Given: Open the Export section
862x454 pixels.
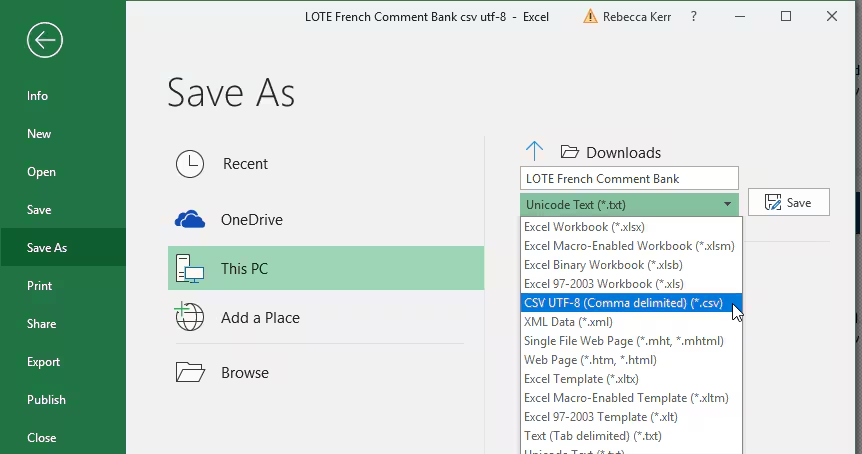Looking at the screenshot, I should tap(63, 362).
